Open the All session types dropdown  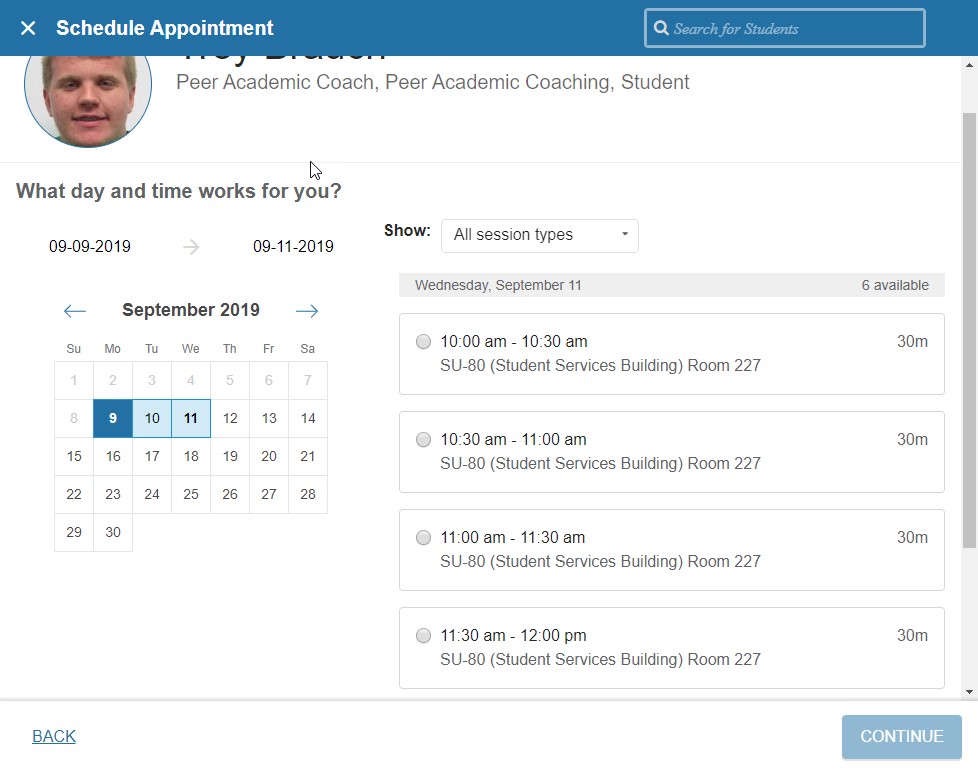[540, 236]
